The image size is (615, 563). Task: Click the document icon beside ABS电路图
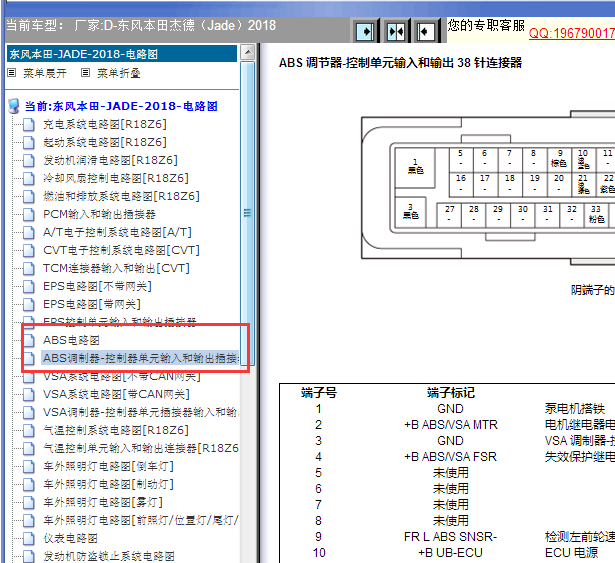pyautogui.click(x=29, y=341)
